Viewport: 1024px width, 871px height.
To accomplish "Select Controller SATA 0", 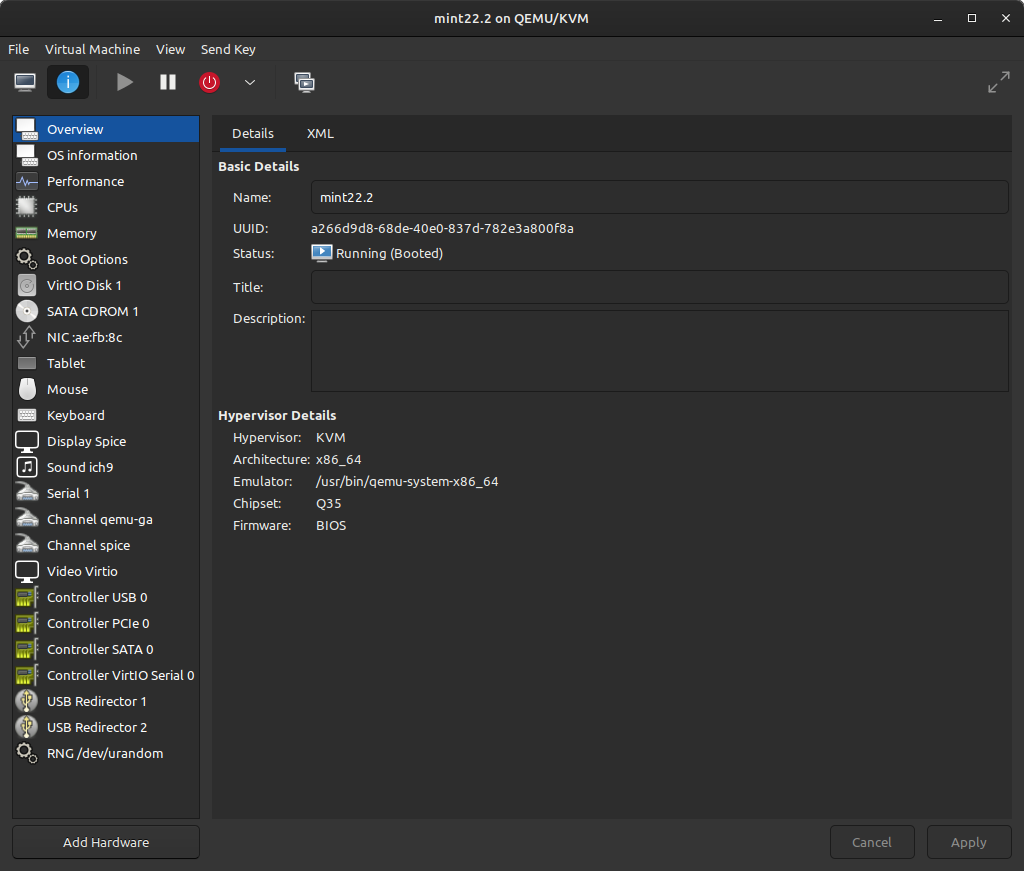I will click(x=106, y=649).
